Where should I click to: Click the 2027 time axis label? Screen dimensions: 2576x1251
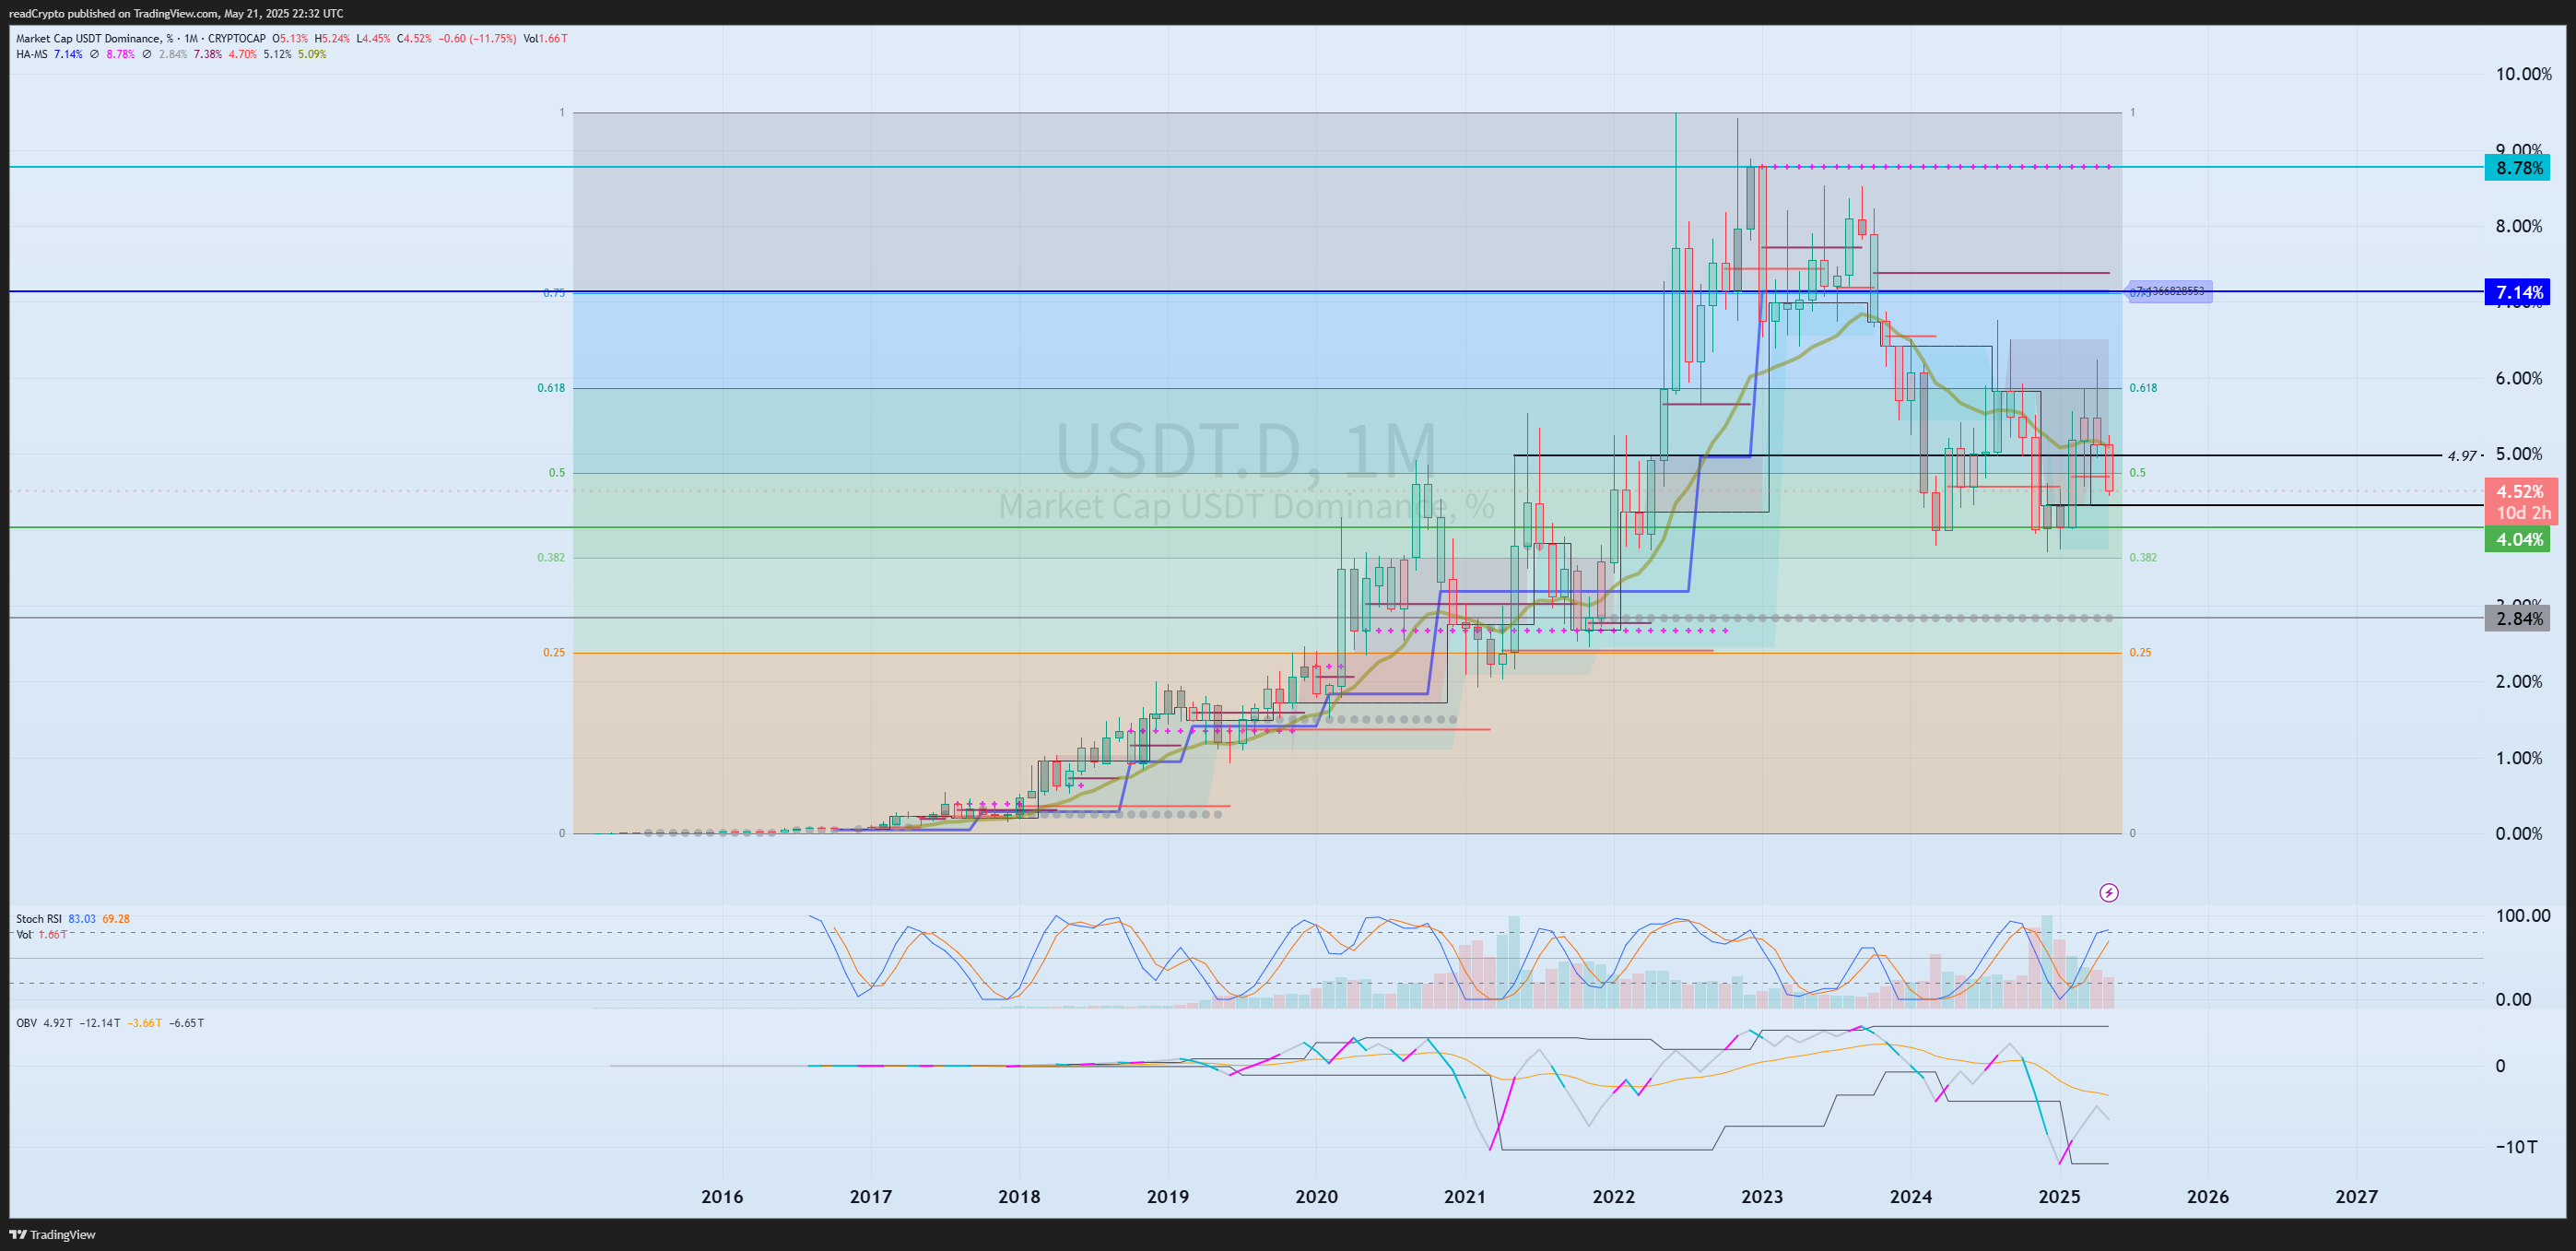pyautogui.click(x=2356, y=1196)
